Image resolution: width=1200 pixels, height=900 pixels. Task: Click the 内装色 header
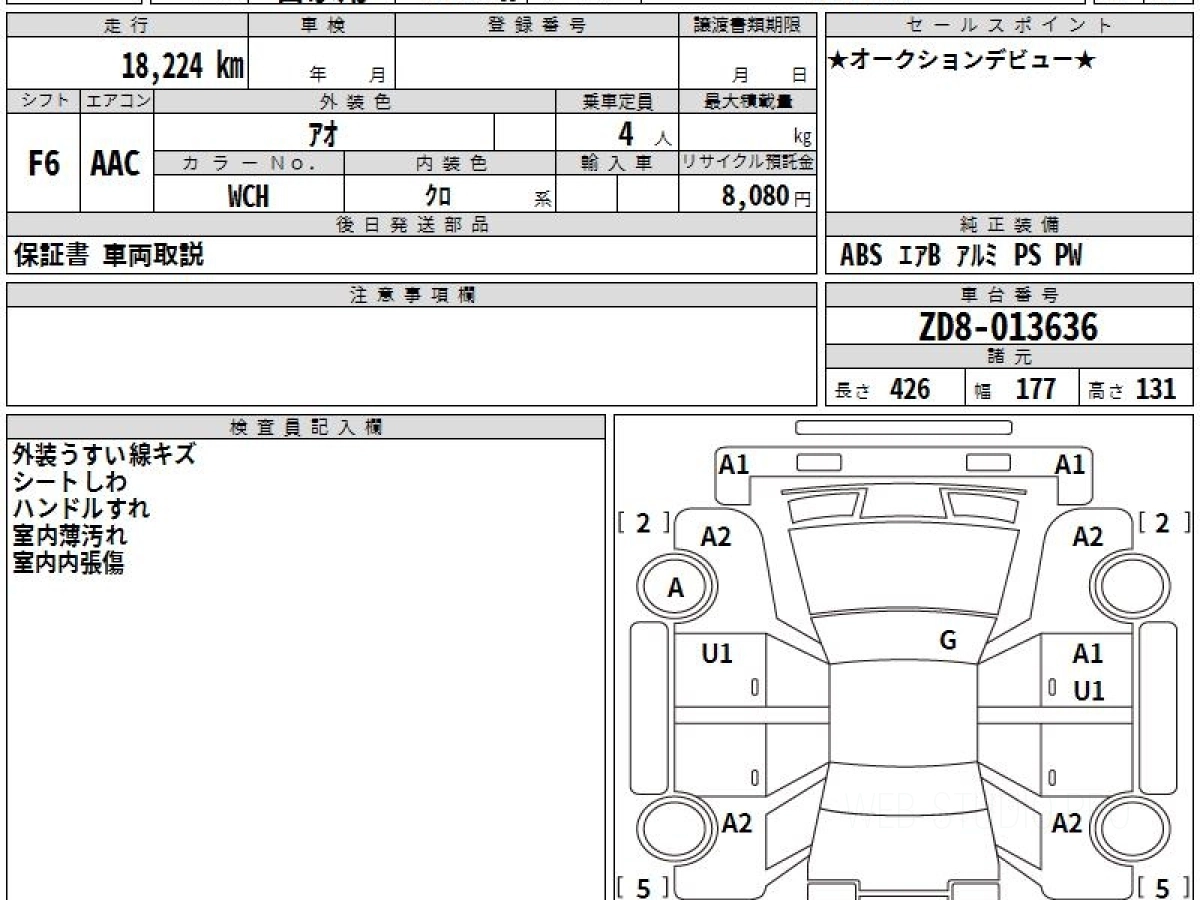coord(450,164)
